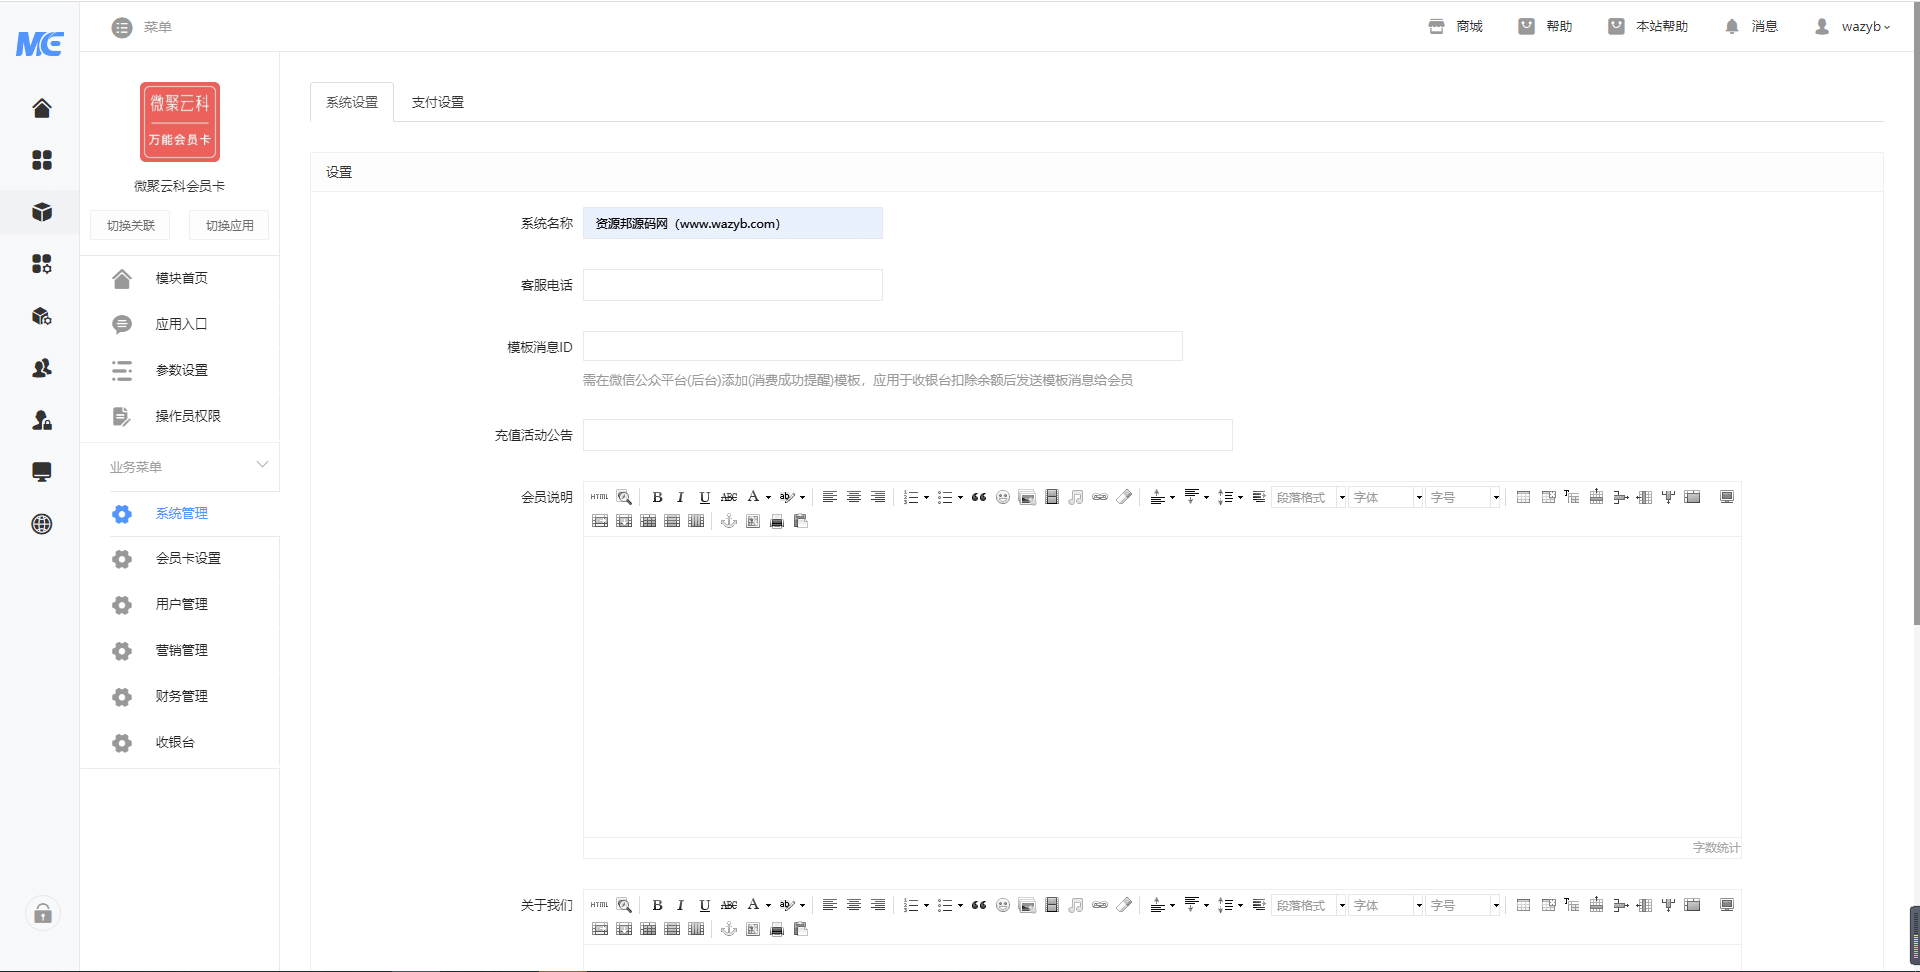
Task: Insert blockquote in 会员说明 editor
Action: click(x=979, y=497)
